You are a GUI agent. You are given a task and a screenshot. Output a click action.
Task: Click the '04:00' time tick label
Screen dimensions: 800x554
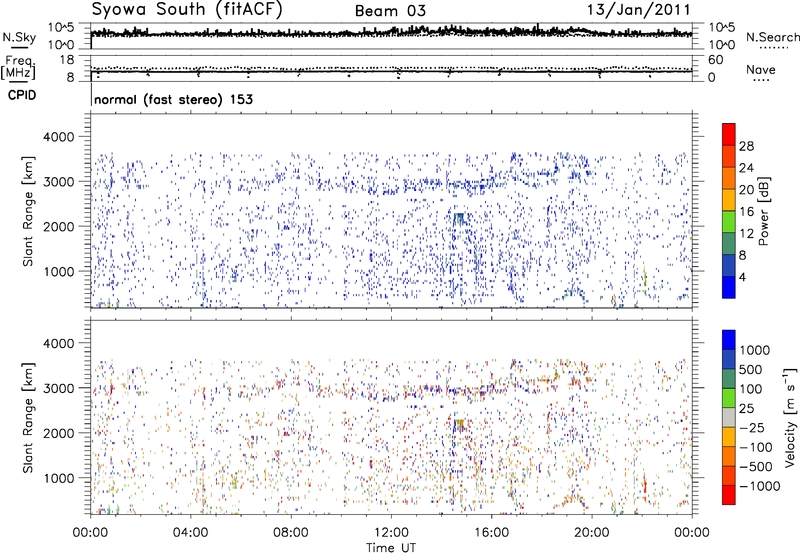tap(190, 532)
